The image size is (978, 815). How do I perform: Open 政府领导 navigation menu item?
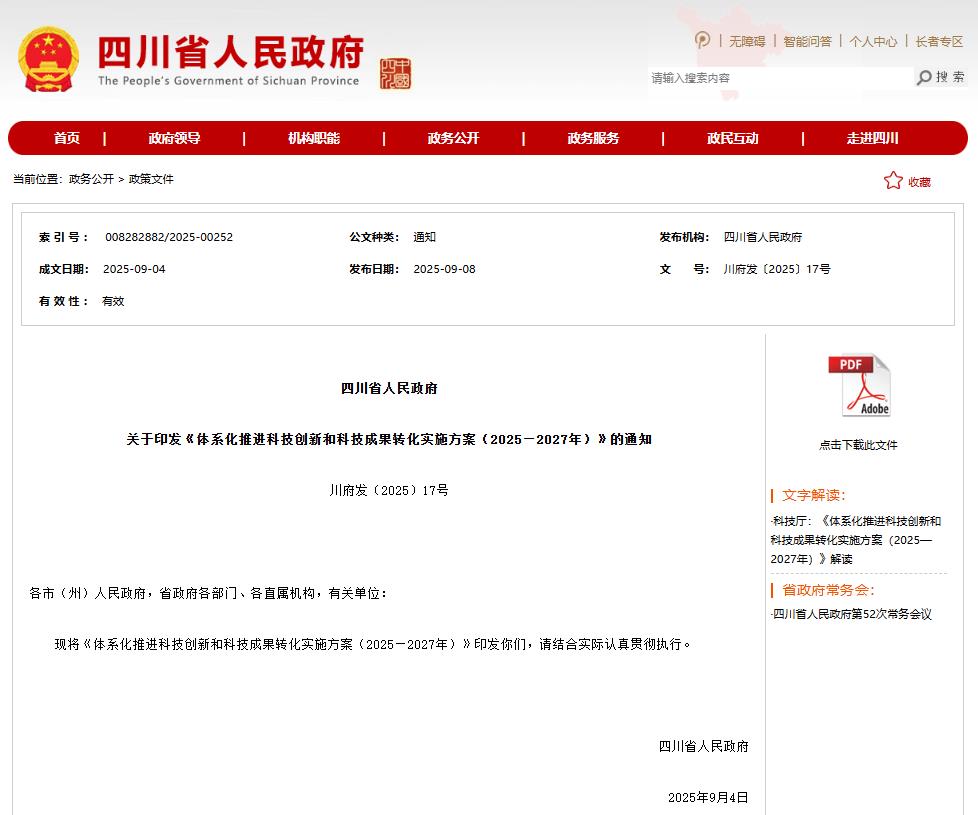pyautogui.click(x=174, y=138)
